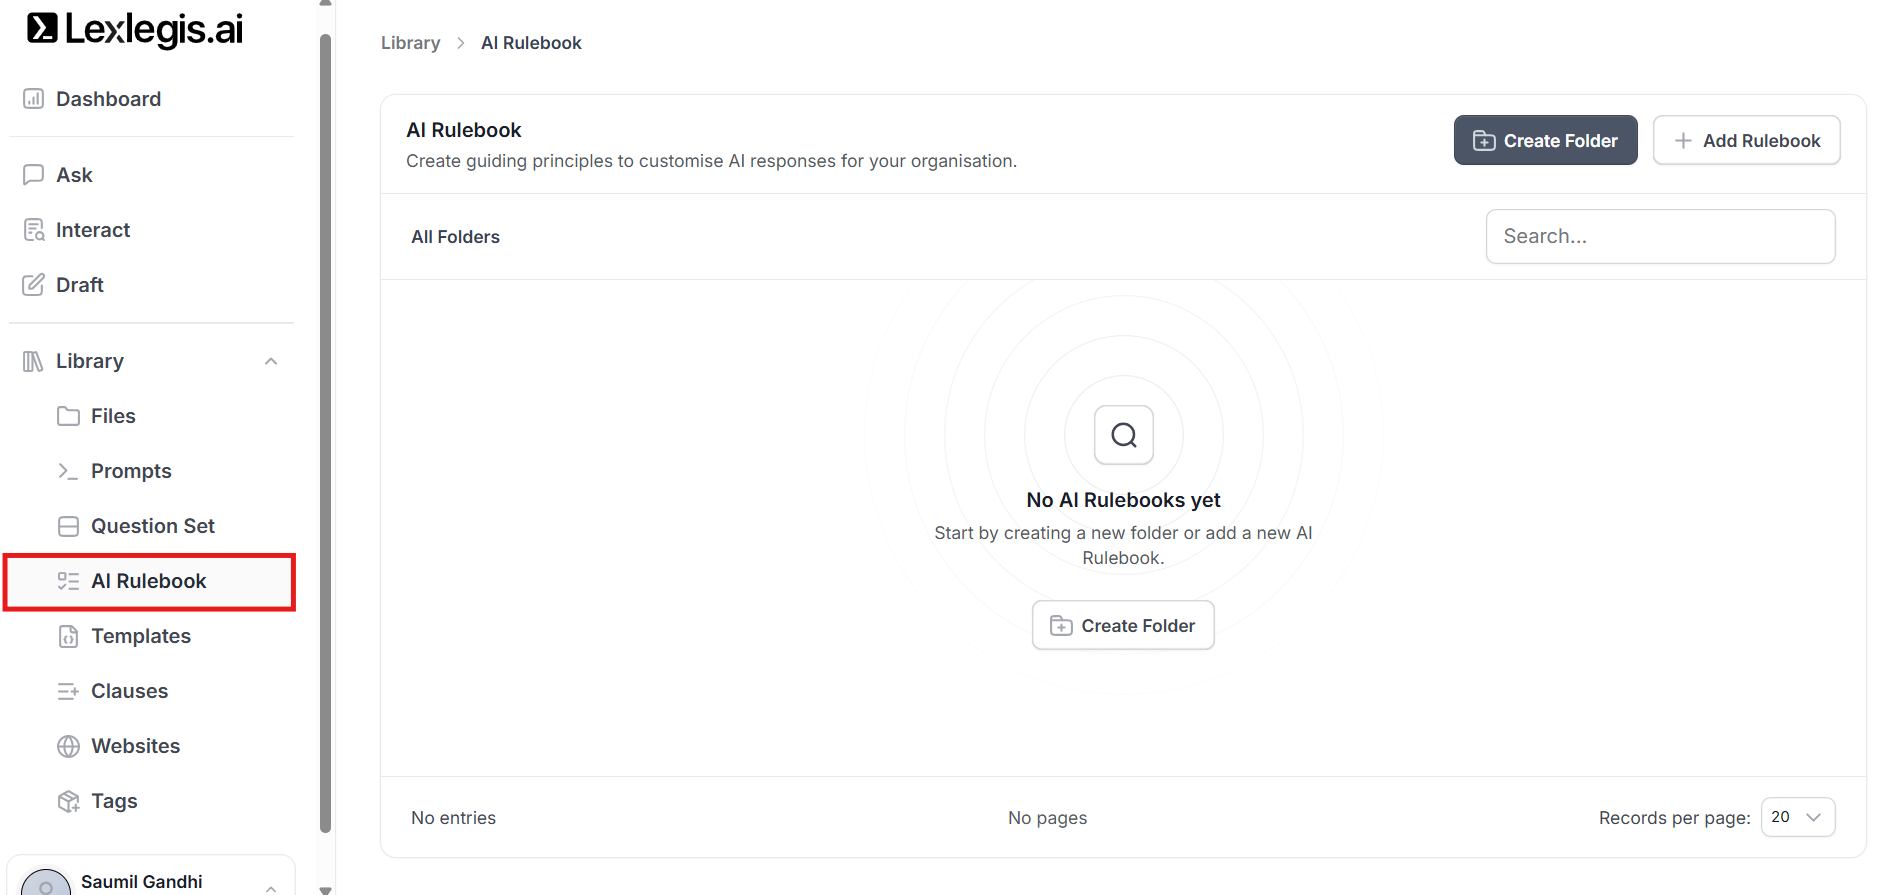The width and height of the screenshot is (1881, 895).
Task: Click the dark Create Folder button
Action: [x=1545, y=141]
